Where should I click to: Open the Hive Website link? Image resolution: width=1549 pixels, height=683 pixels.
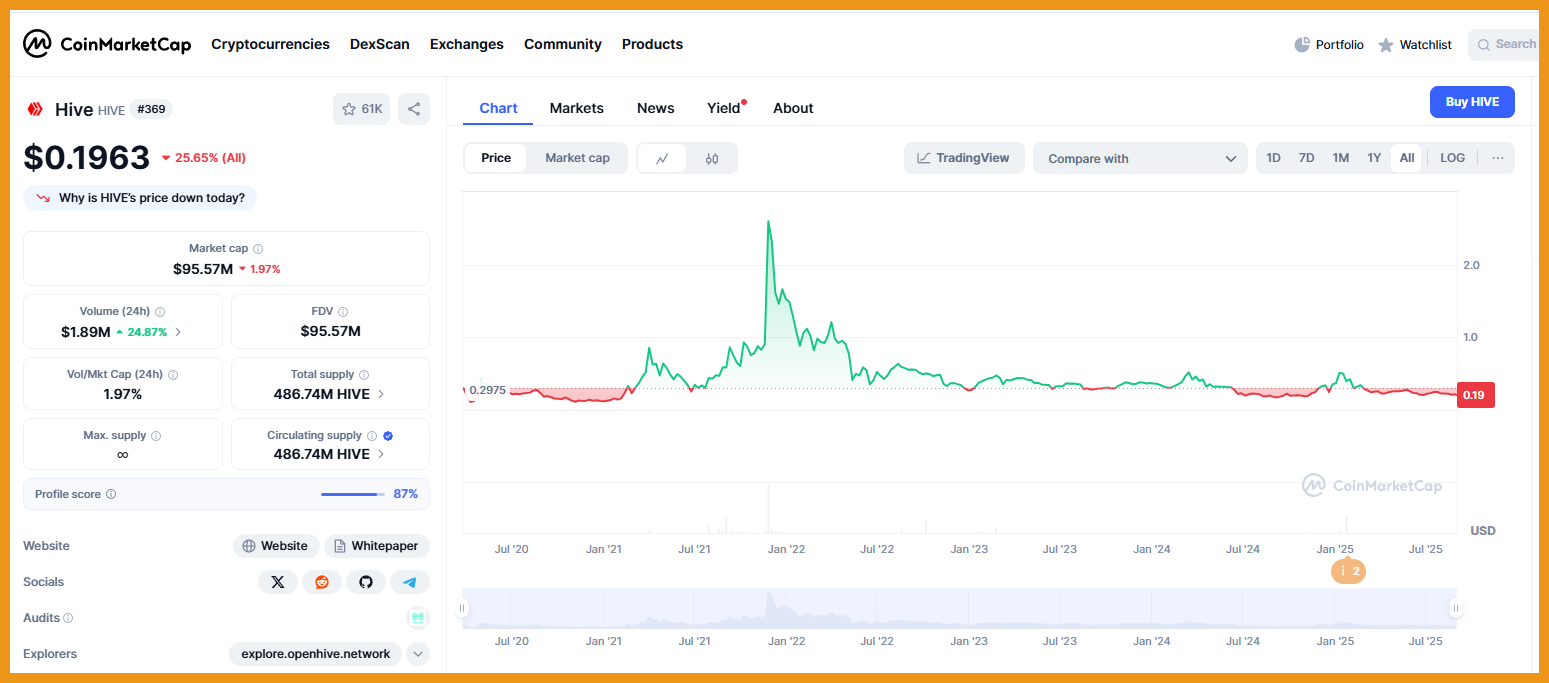coord(276,546)
